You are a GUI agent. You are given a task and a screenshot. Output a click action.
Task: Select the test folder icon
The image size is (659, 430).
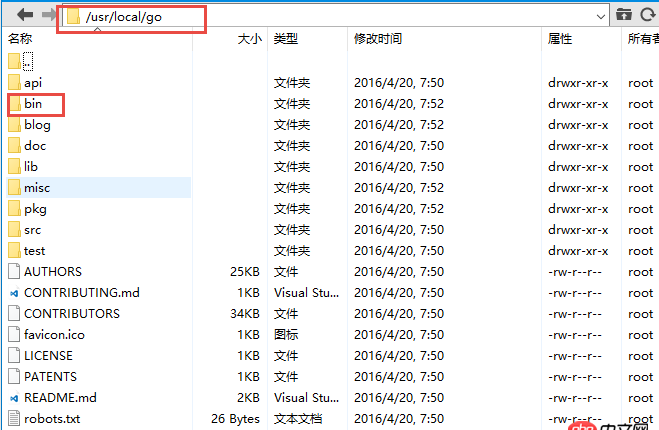click(14, 251)
